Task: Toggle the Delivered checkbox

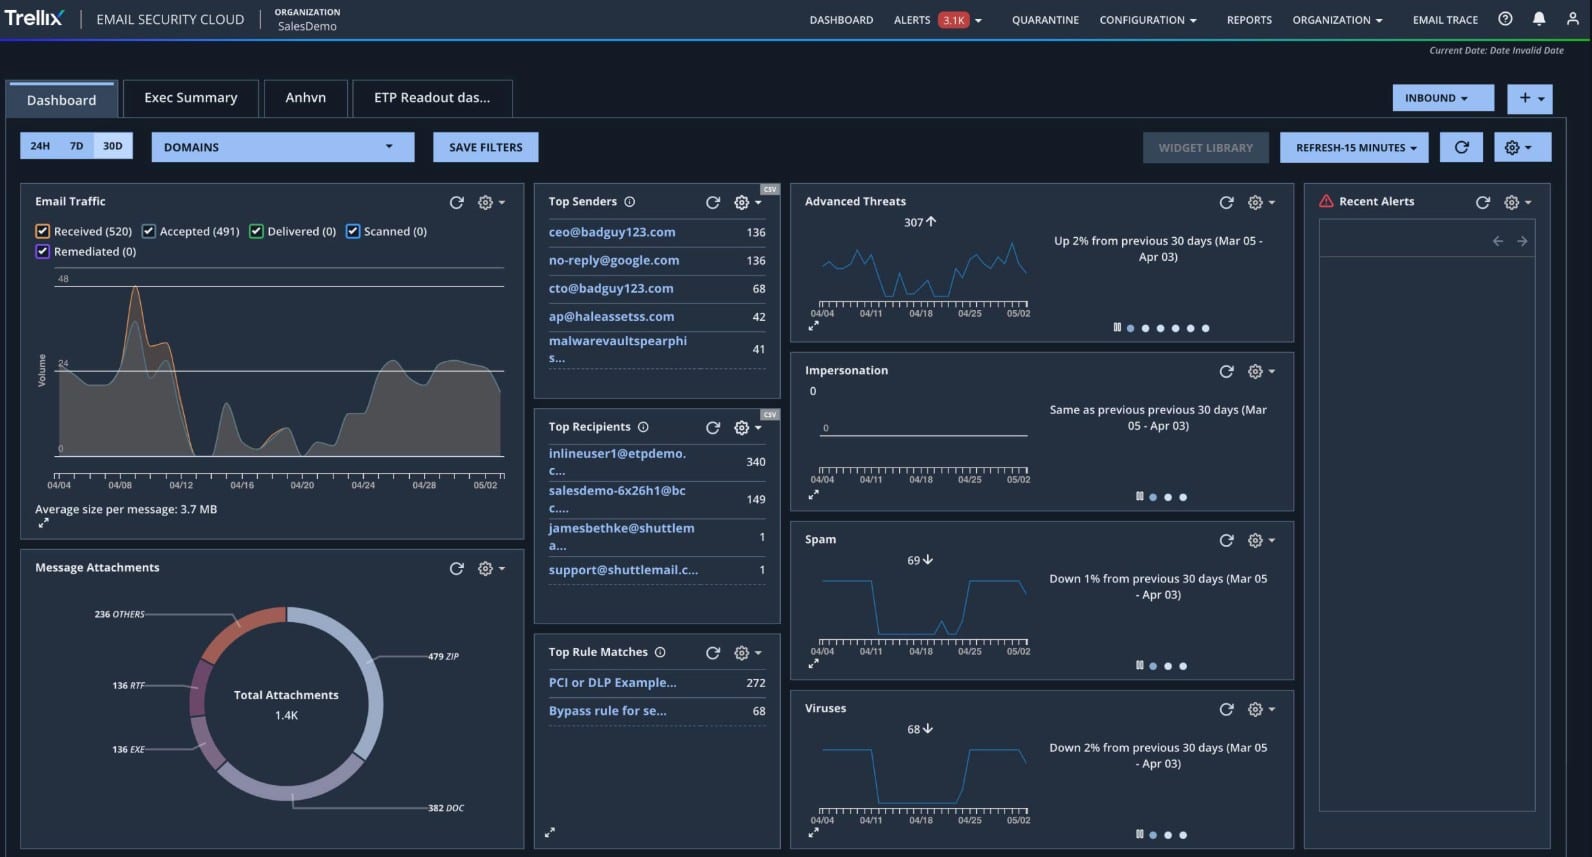Action: tap(256, 231)
